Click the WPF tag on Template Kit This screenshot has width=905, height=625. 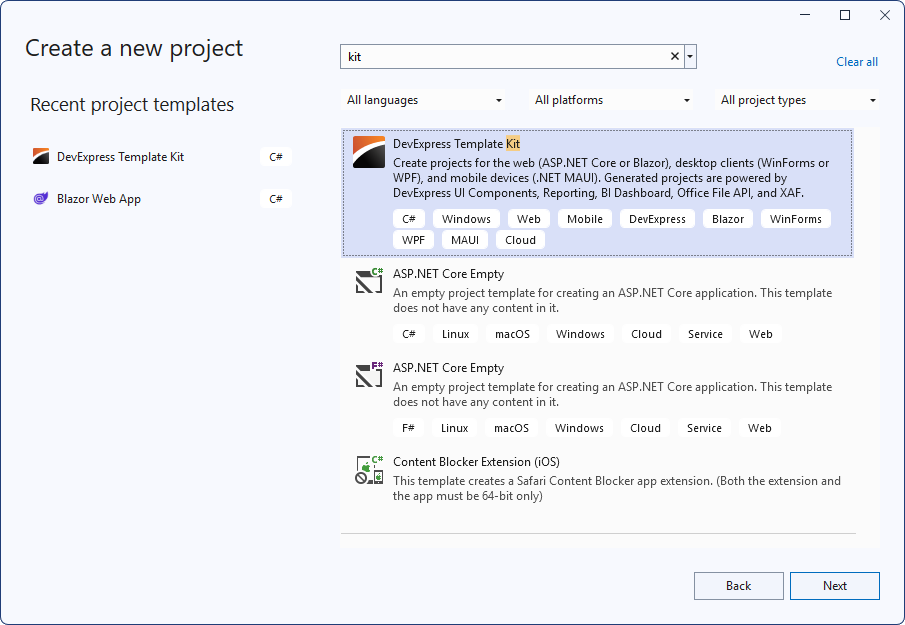pos(413,240)
